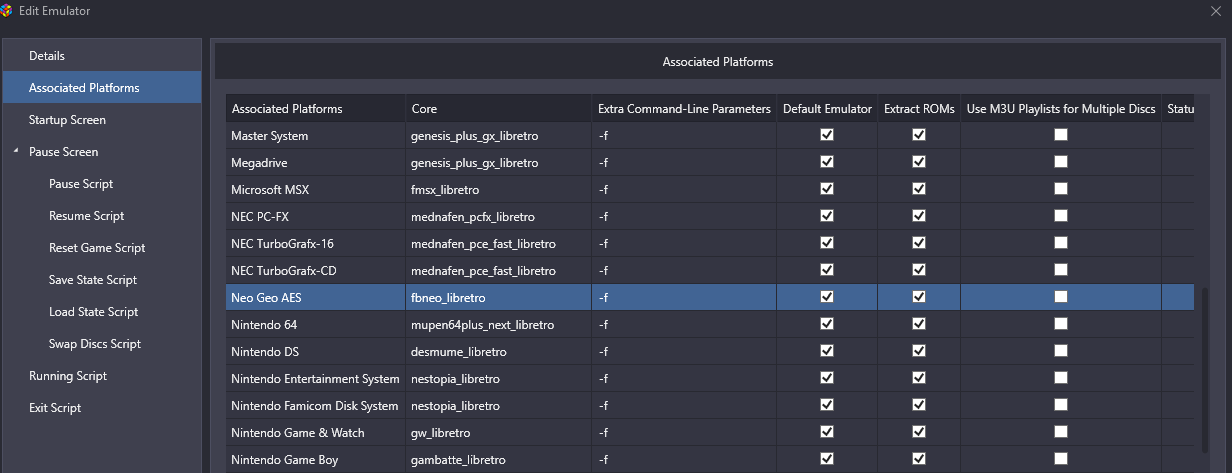The image size is (1232, 473).
Task: Select the Microsoft MSX platform cell
Action: pyautogui.click(x=315, y=190)
